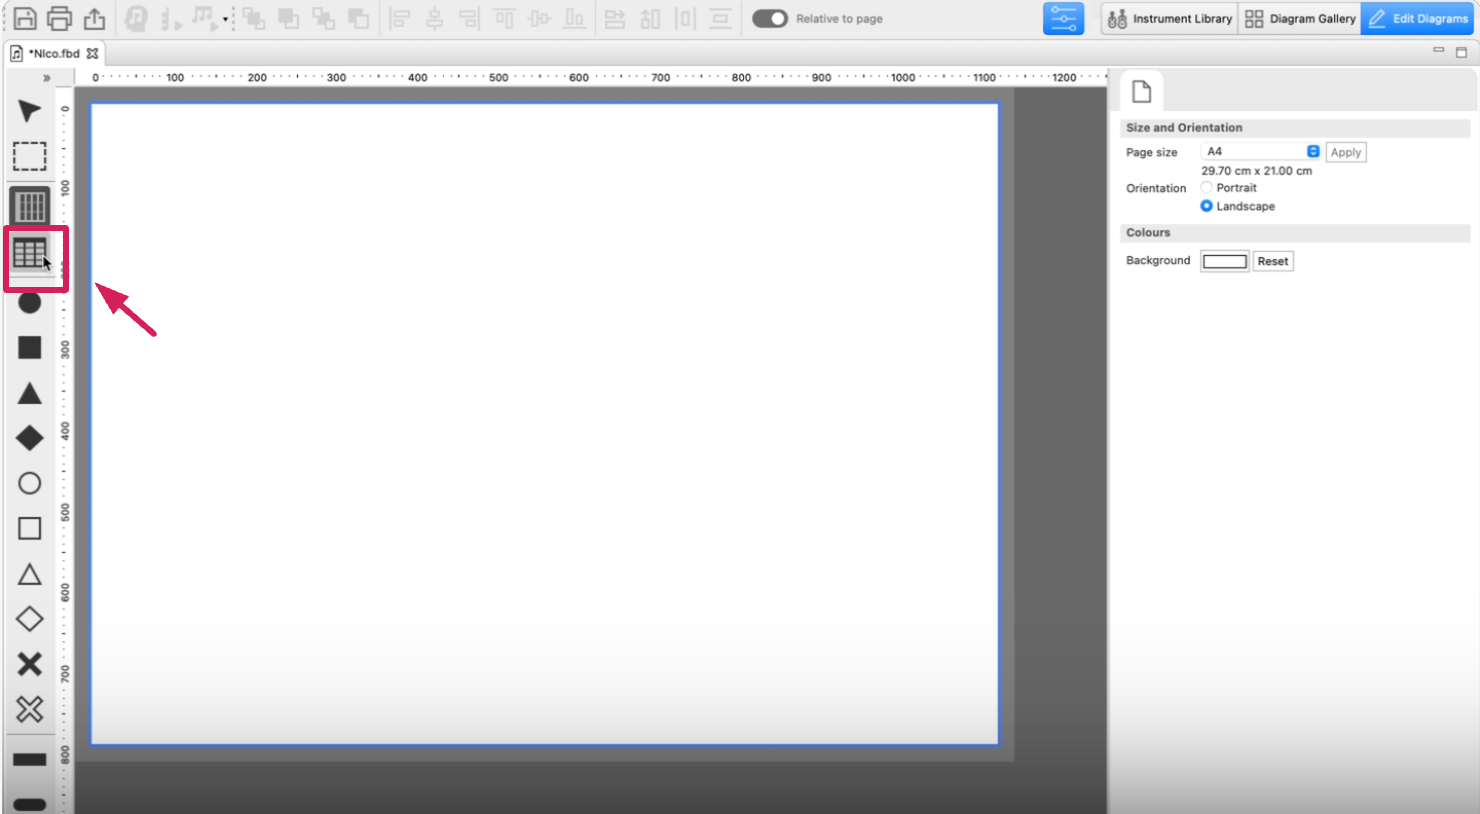Select the hollow circle marker
The width and height of the screenshot is (1480, 814).
click(x=29, y=483)
